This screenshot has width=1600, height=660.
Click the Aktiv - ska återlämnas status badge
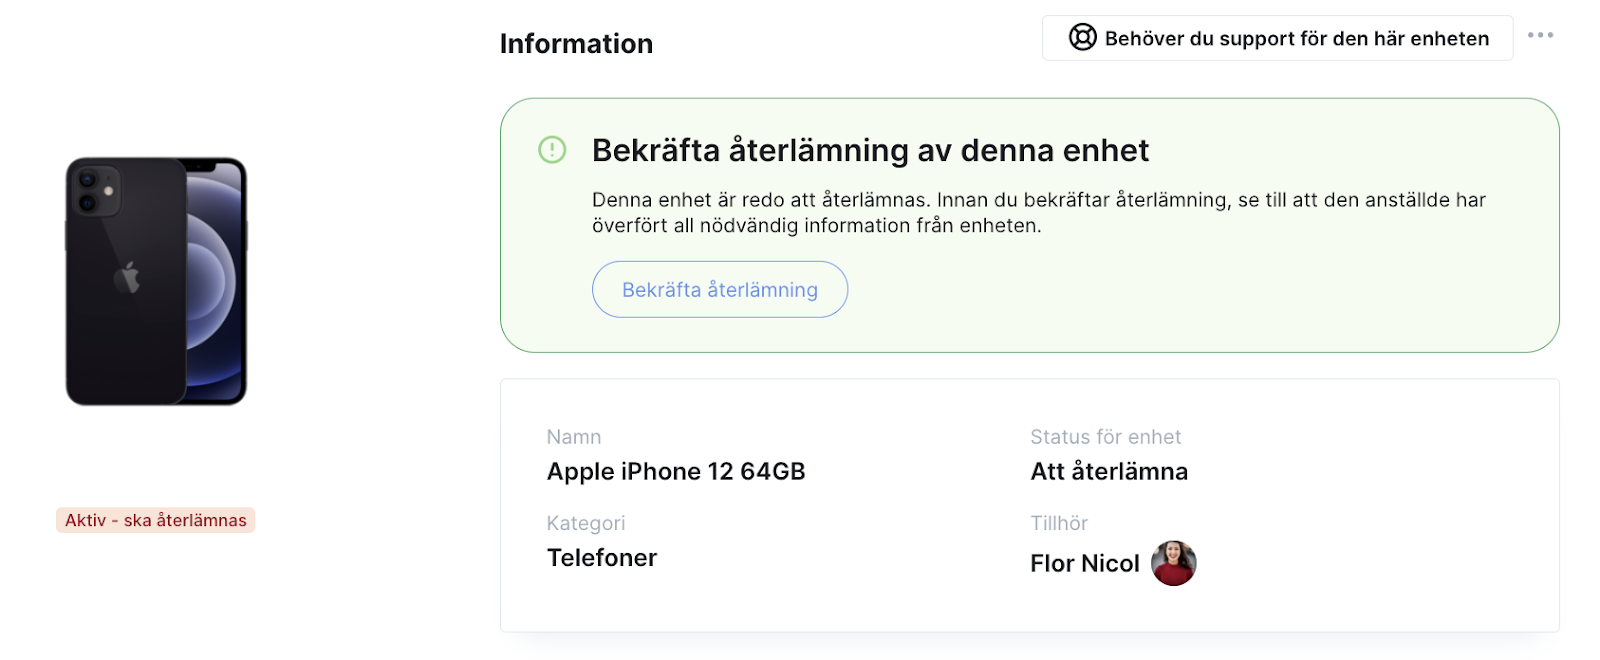(156, 520)
